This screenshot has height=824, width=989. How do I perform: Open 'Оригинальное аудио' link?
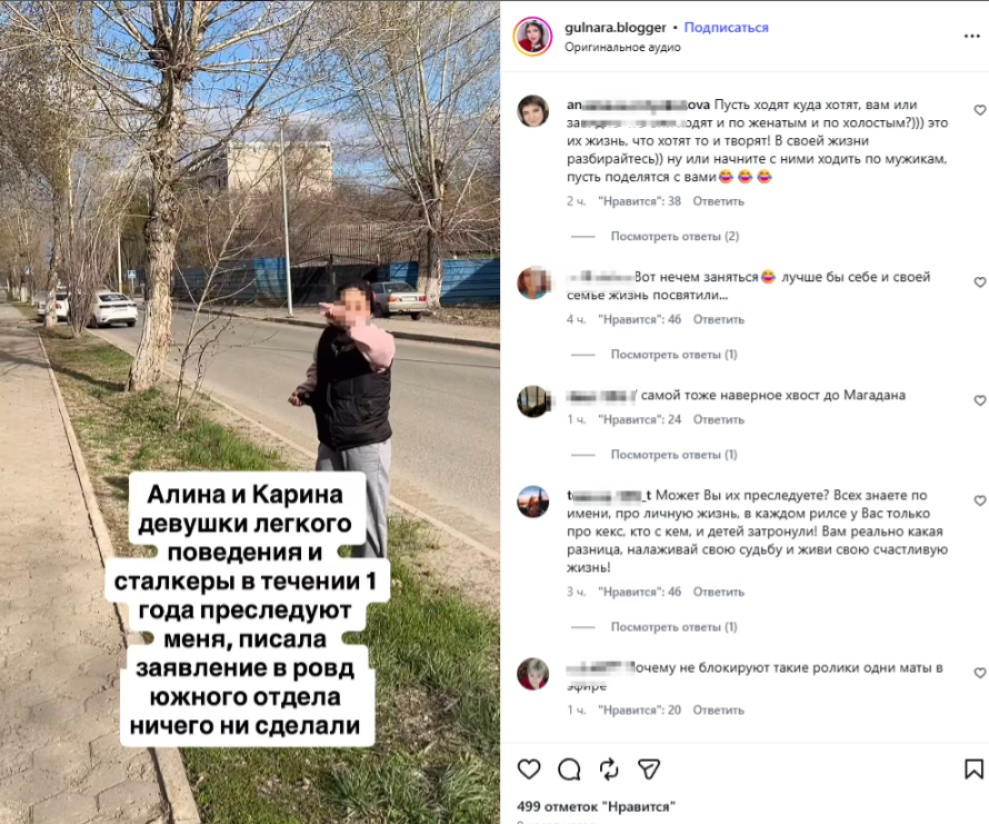coord(623,47)
